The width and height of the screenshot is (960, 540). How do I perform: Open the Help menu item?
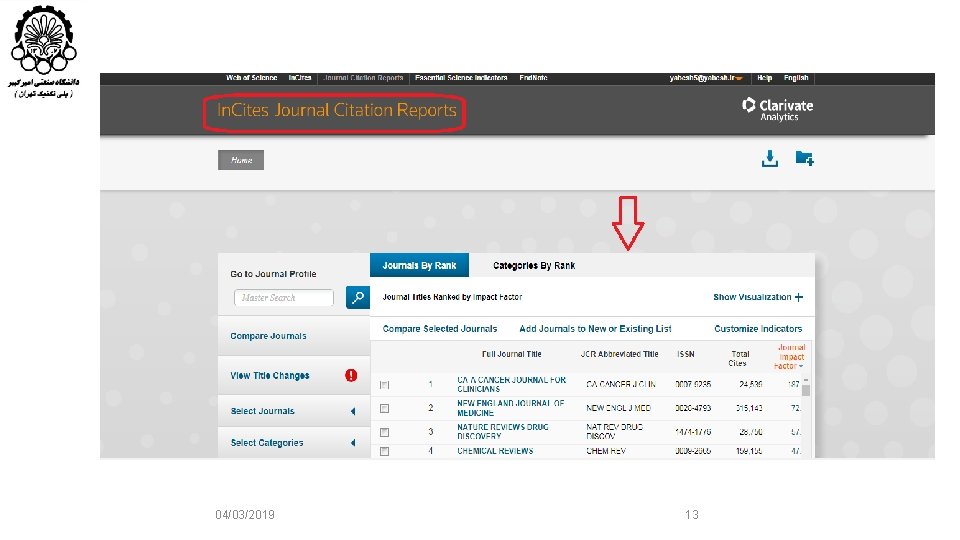pyautogui.click(x=764, y=78)
